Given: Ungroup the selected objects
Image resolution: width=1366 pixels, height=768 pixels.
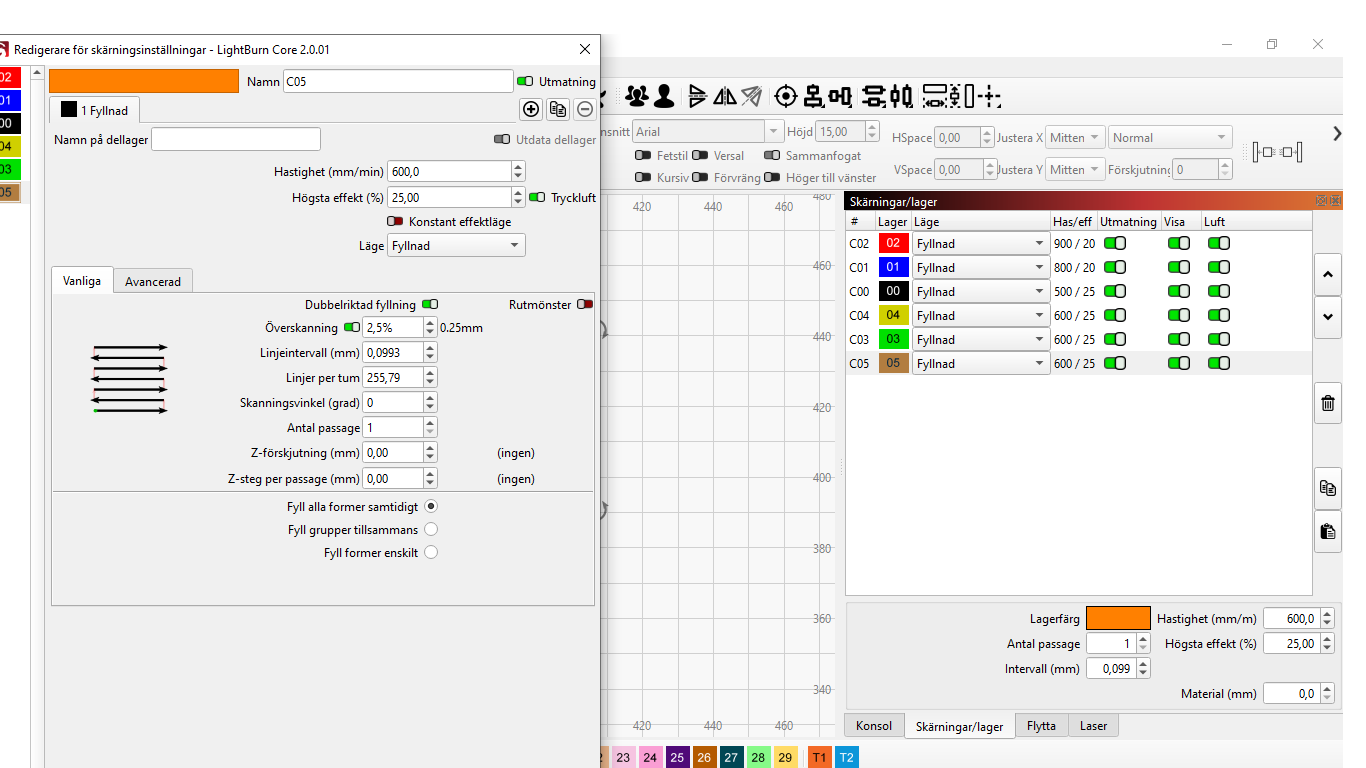Looking at the screenshot, I should coord(663,96).
